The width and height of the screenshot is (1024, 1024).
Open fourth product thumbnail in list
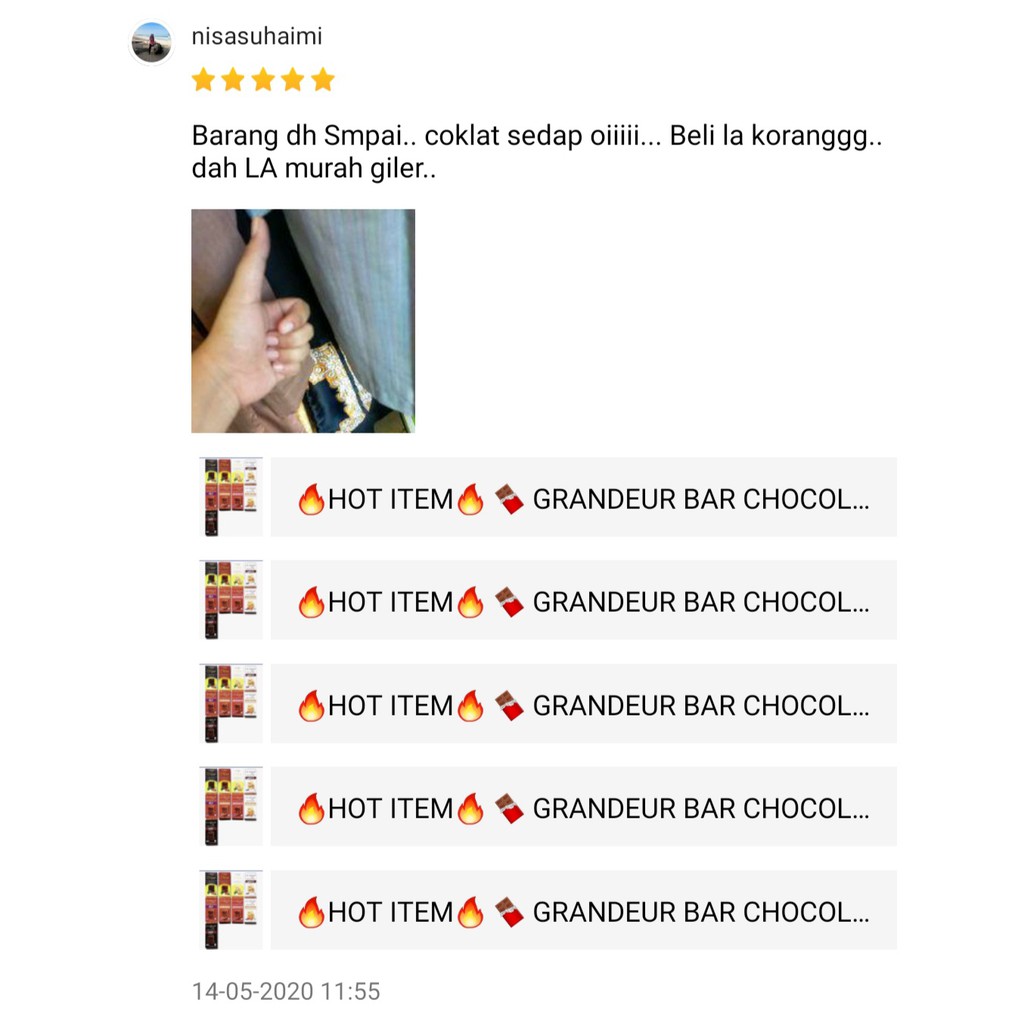[x=231, y=807]
